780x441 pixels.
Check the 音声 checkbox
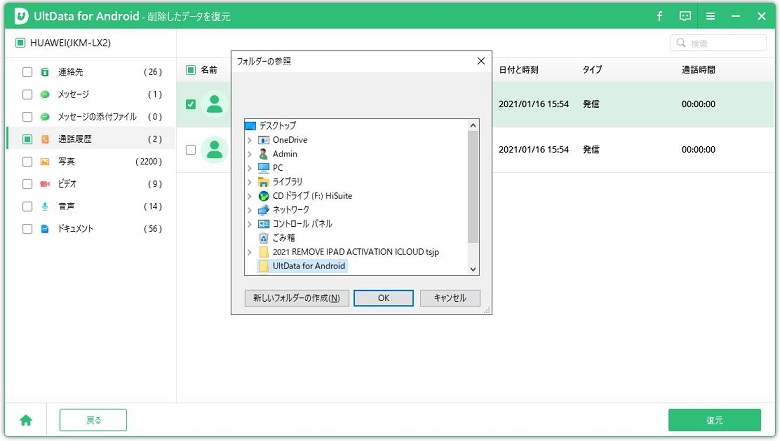pos(27,206)
